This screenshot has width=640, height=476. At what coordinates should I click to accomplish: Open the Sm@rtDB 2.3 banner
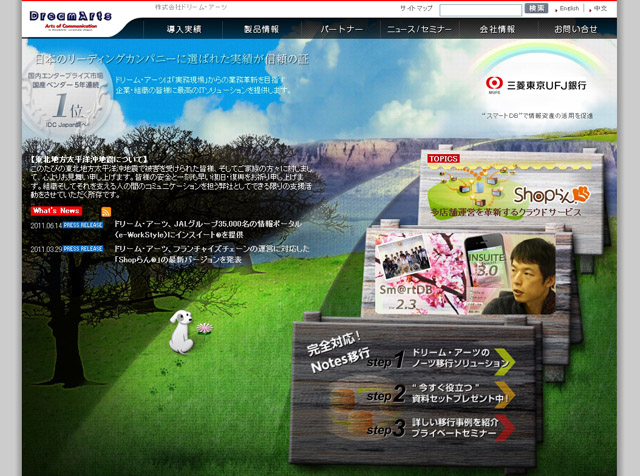coord(465,273)
